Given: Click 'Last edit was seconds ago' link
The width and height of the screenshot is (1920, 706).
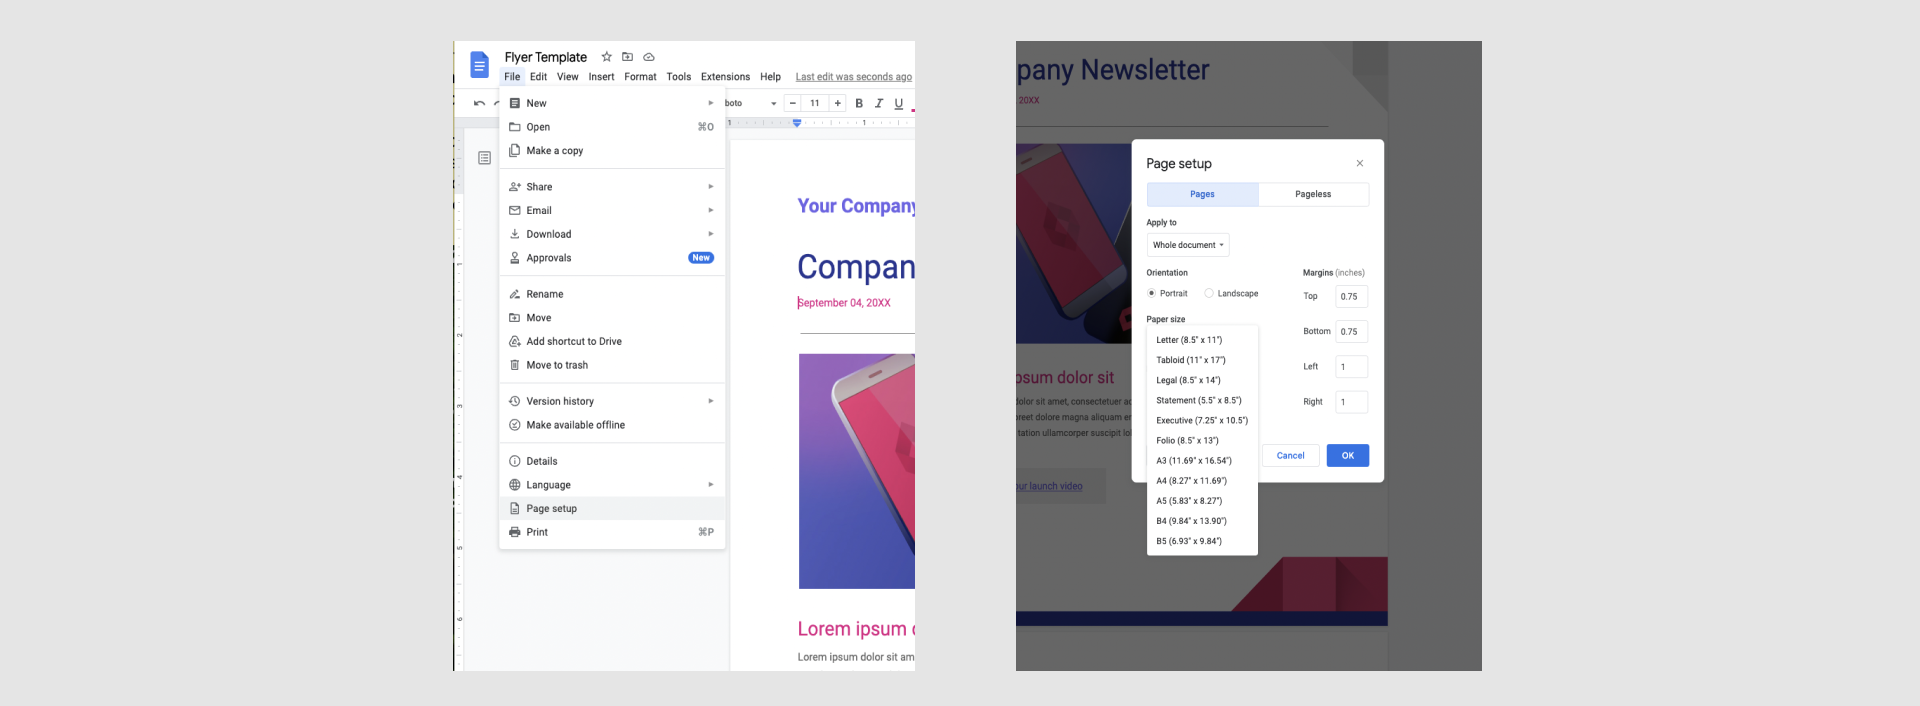Looking at the screenshot, I should pyautogui.click(x=854, y=77).
